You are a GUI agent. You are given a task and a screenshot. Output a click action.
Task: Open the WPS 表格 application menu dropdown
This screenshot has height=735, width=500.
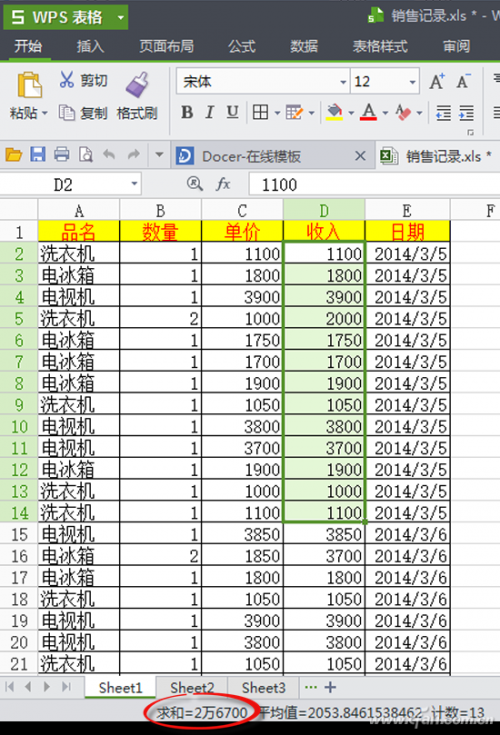point(121,18)
